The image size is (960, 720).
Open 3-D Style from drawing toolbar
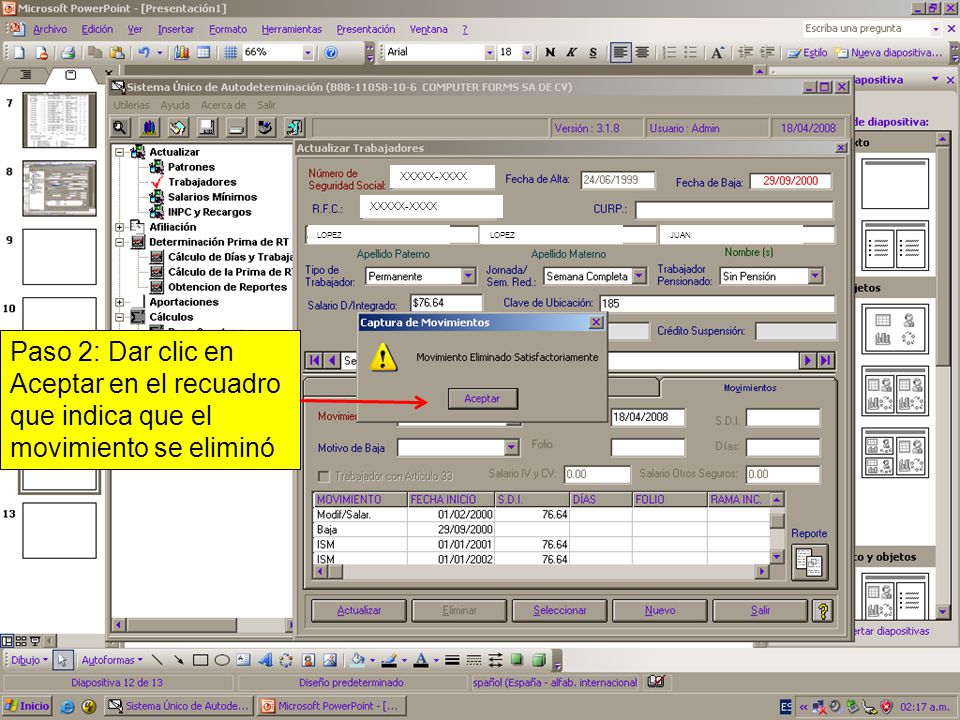click(539, 660)
